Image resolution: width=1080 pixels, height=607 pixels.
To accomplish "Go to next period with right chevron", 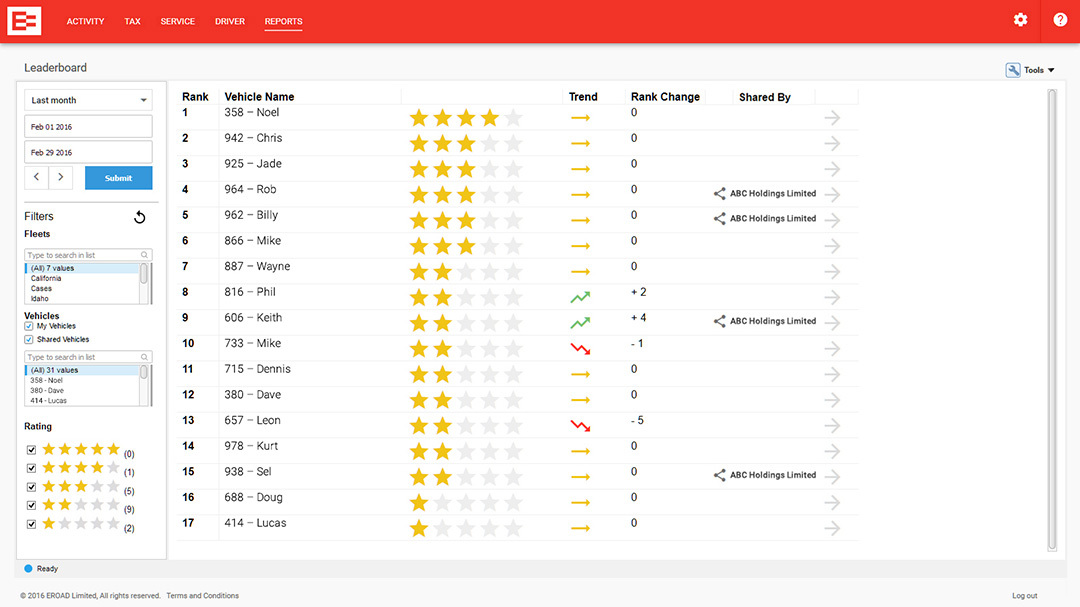I will [x=61, y=178].
